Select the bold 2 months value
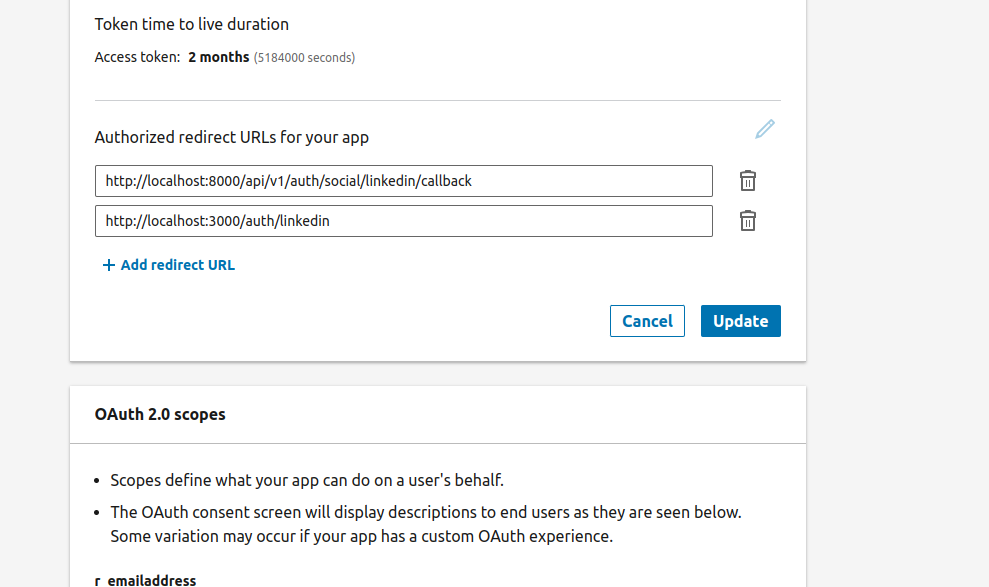Screen dimensions: 989x587 pyautogui.click(x=218, y=58)
